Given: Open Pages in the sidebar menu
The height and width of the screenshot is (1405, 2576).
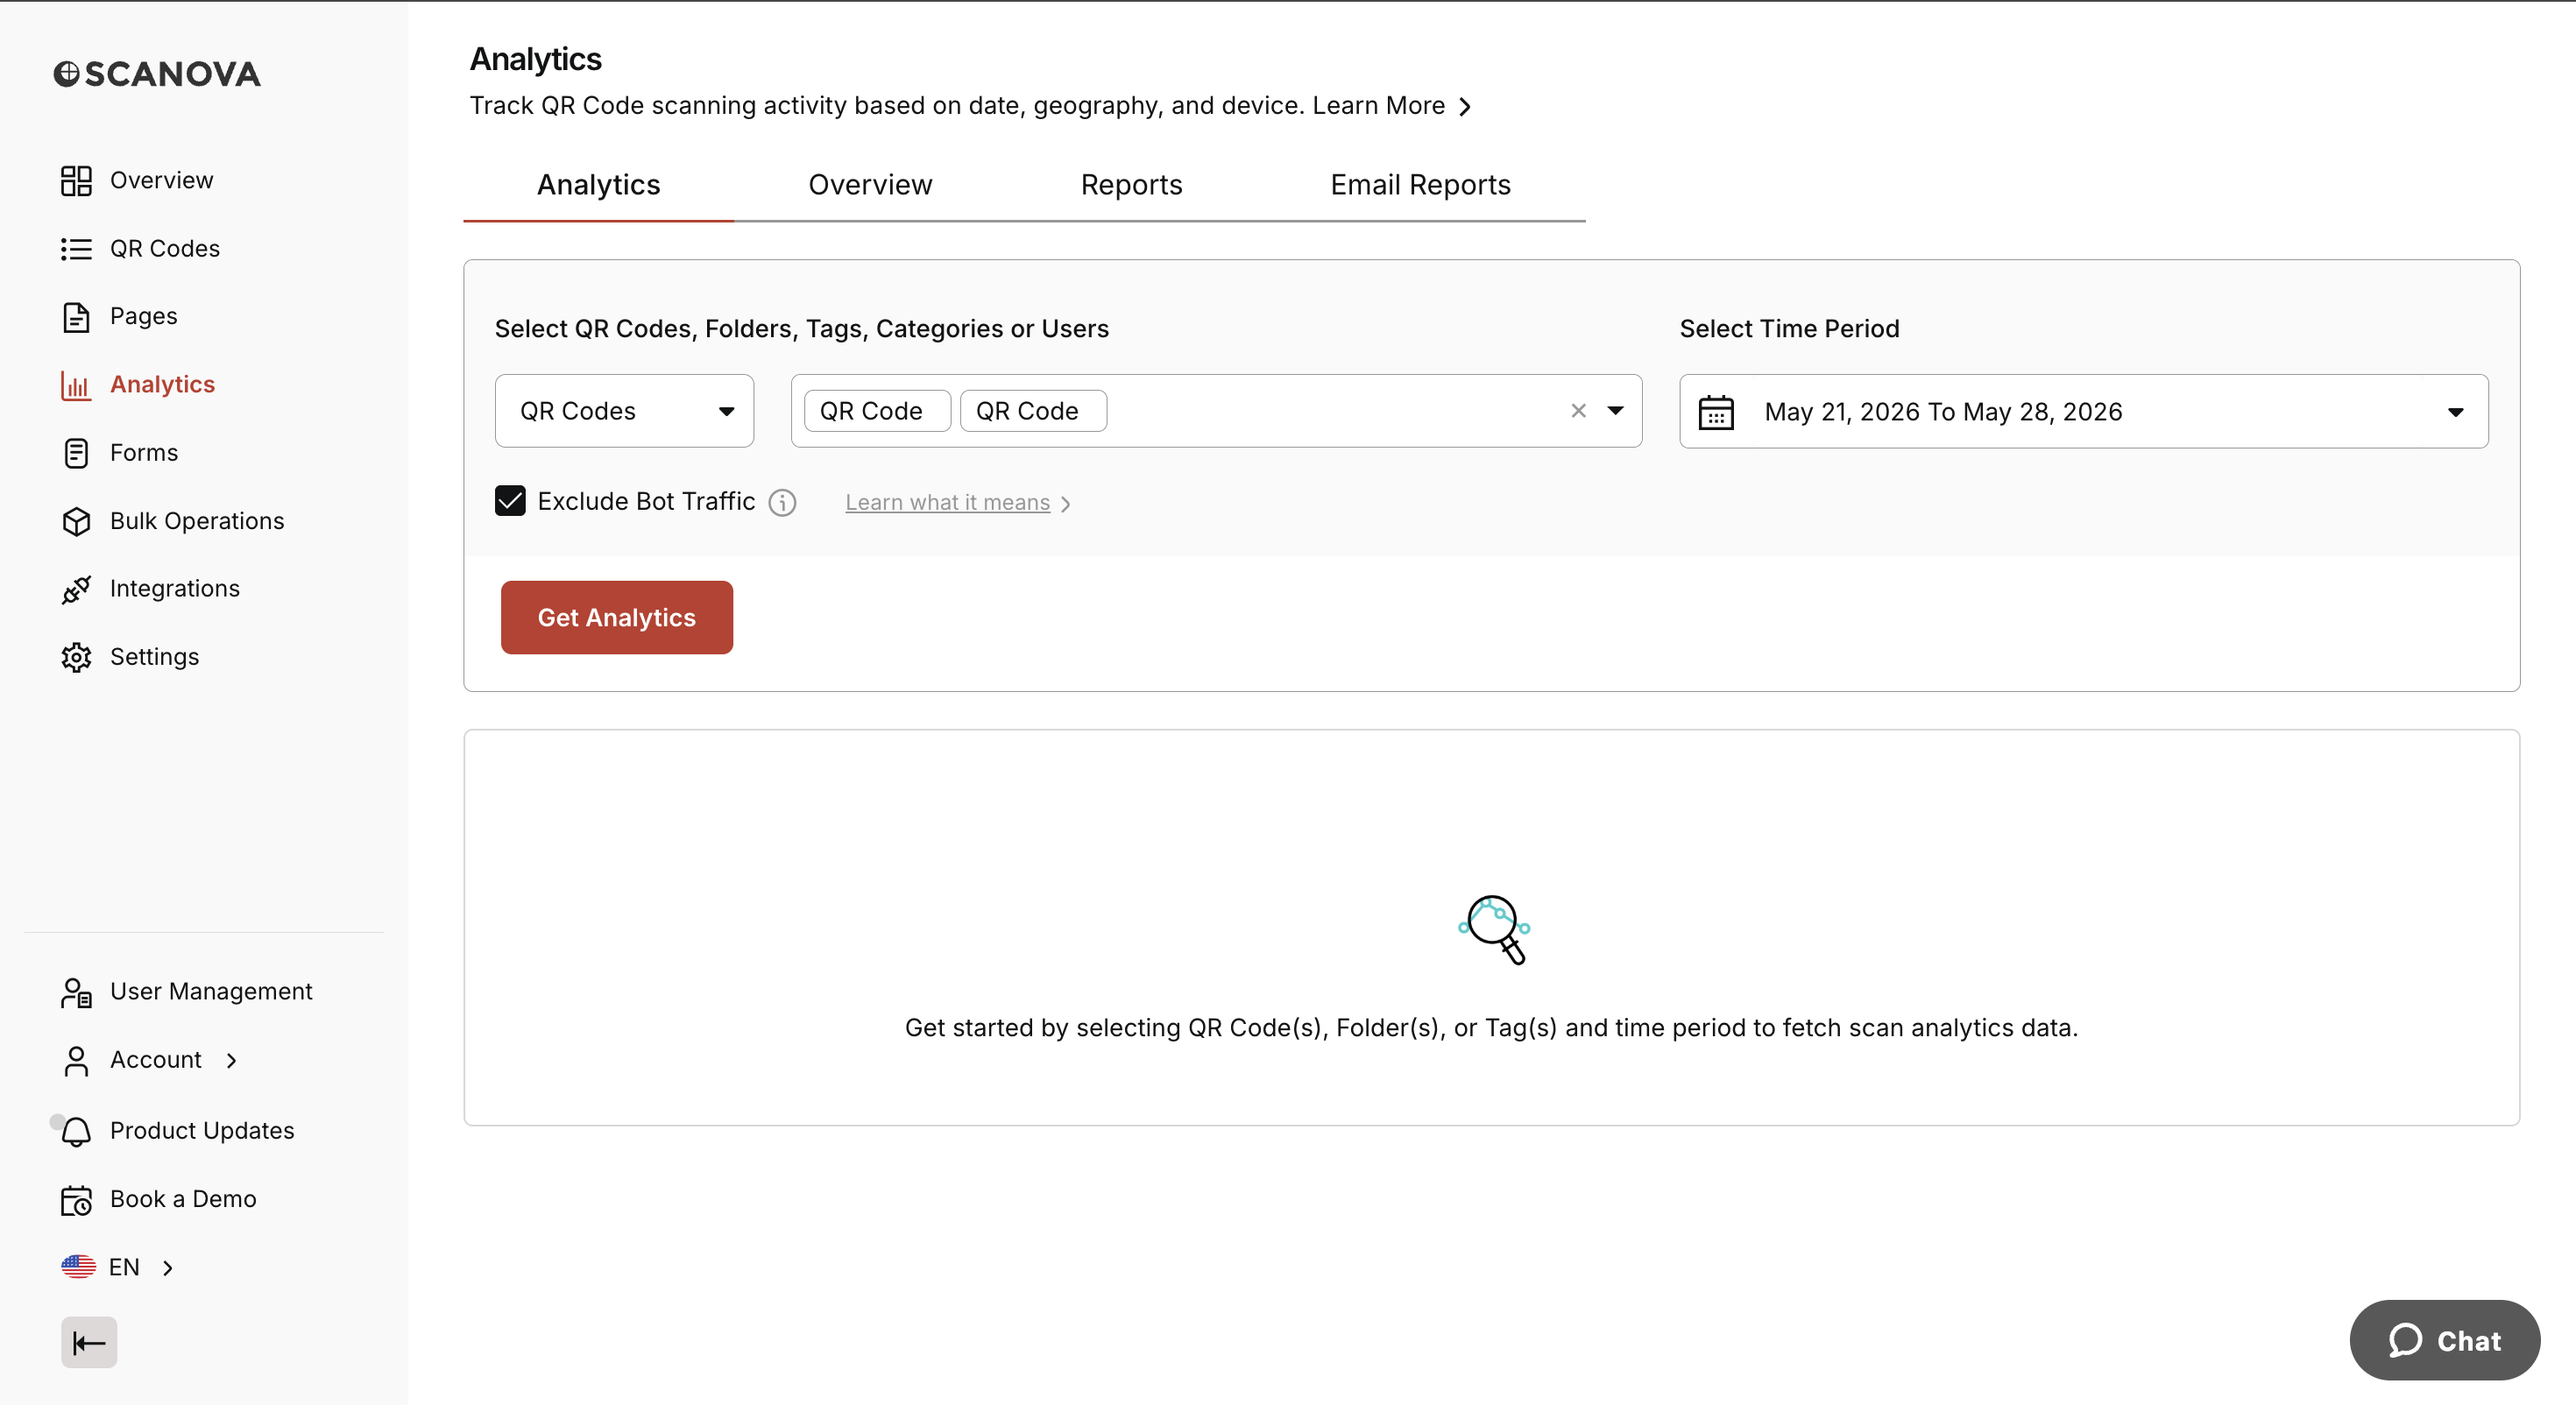Looking at the screenshot, I should [143, 317].
